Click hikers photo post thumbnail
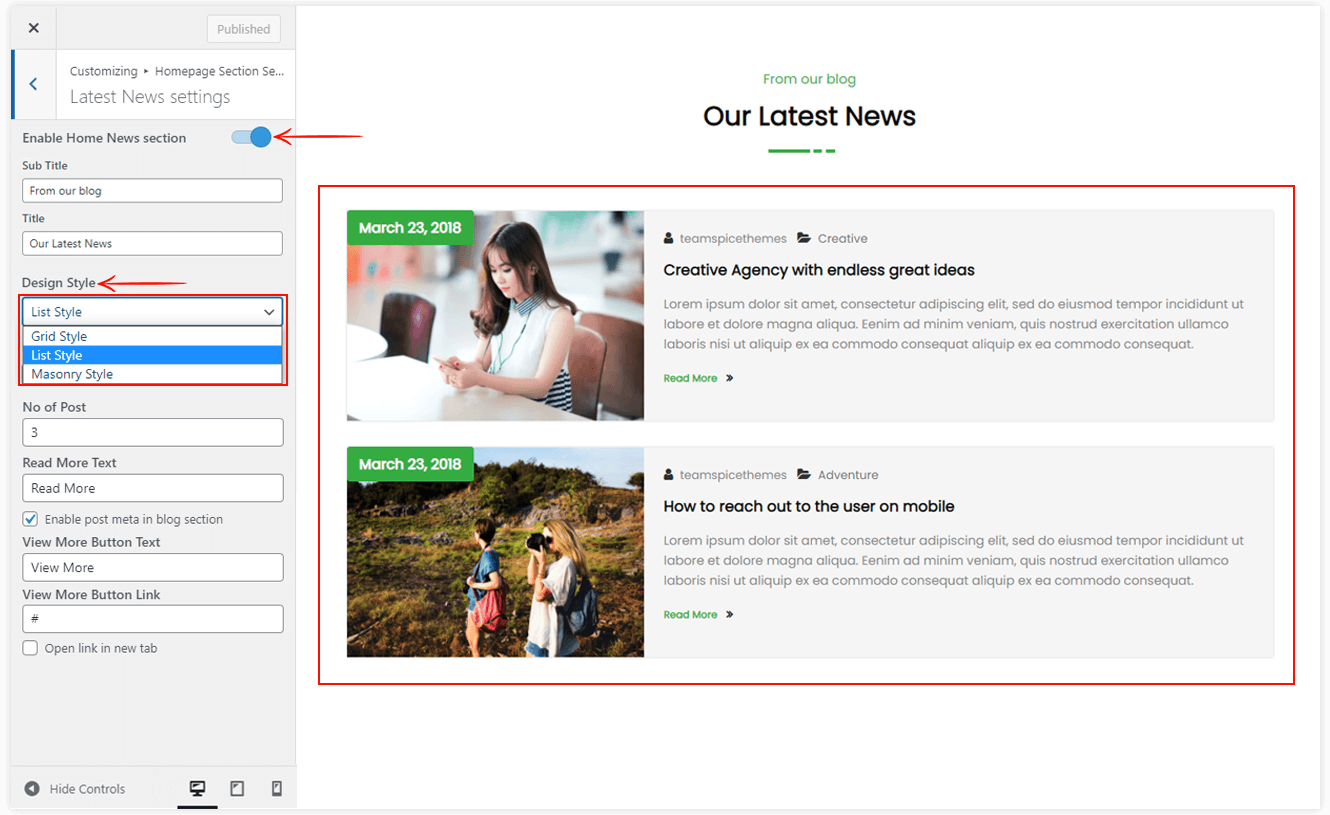The width and height of the screenshot is (1330, 815). pos(495,552)
